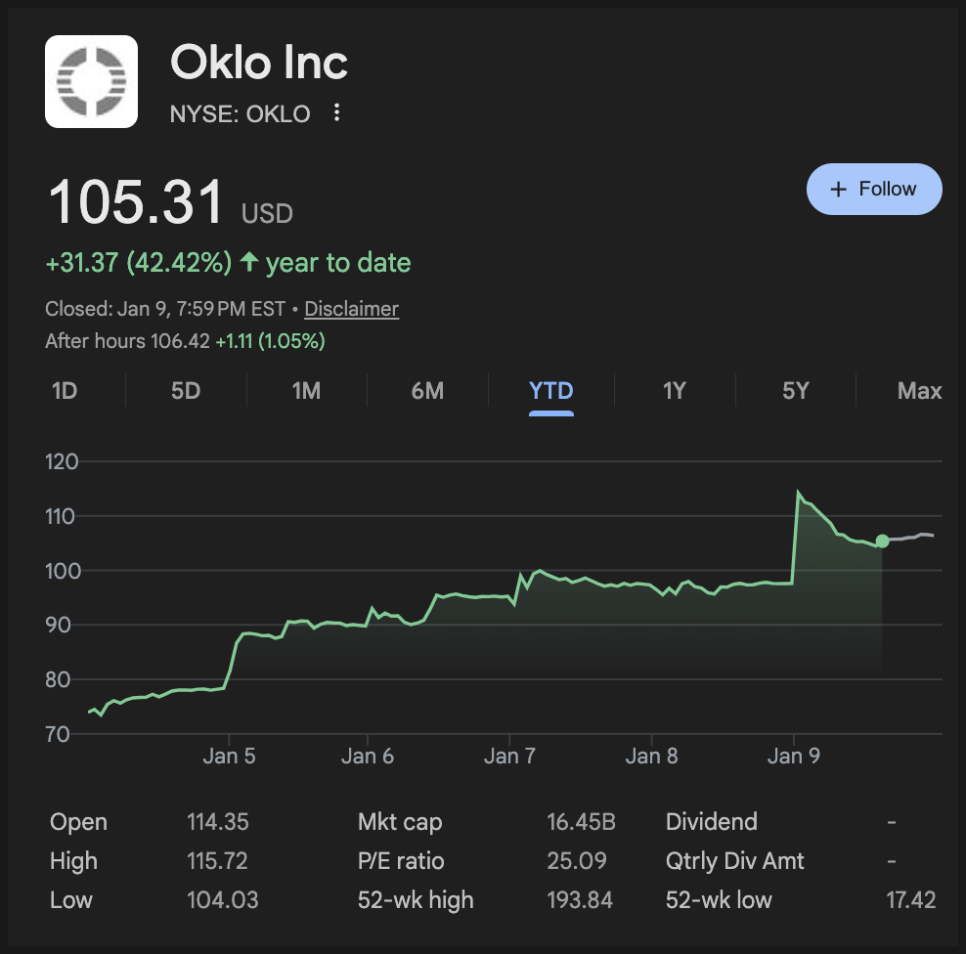This screenshot has width=966, height=954.
Task: Click the 105.31 current price value
Action: tap(137, 202)
